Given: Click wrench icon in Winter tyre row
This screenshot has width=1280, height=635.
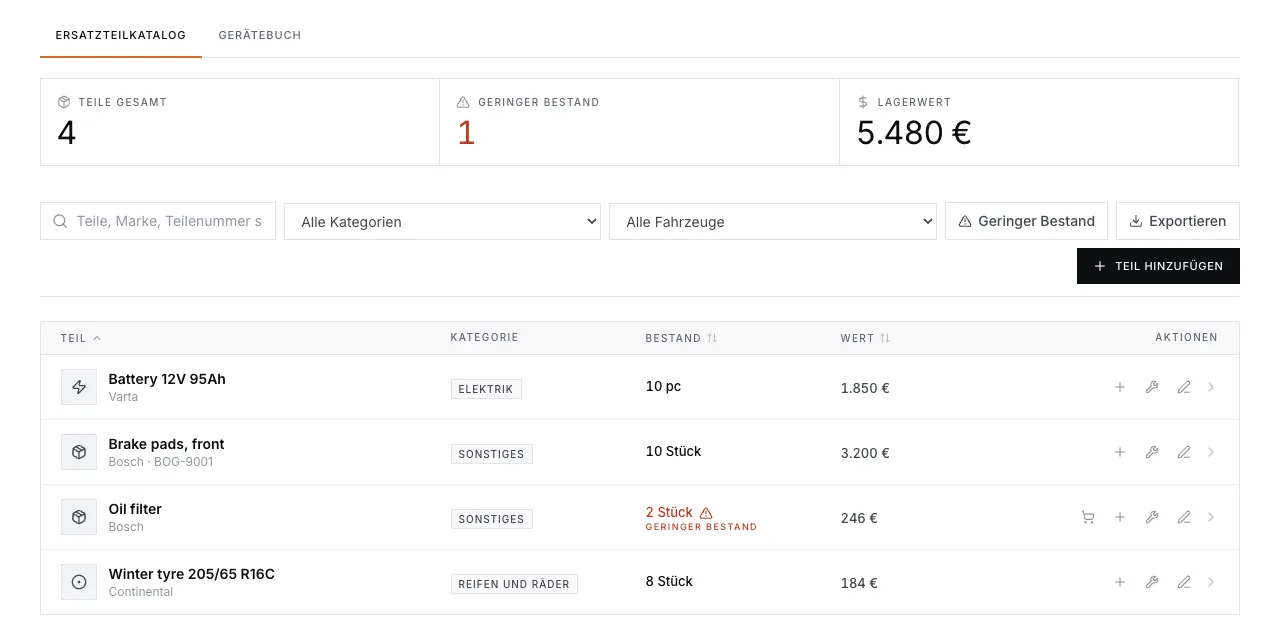Looking at the screenshot, I should [1152, 582].
